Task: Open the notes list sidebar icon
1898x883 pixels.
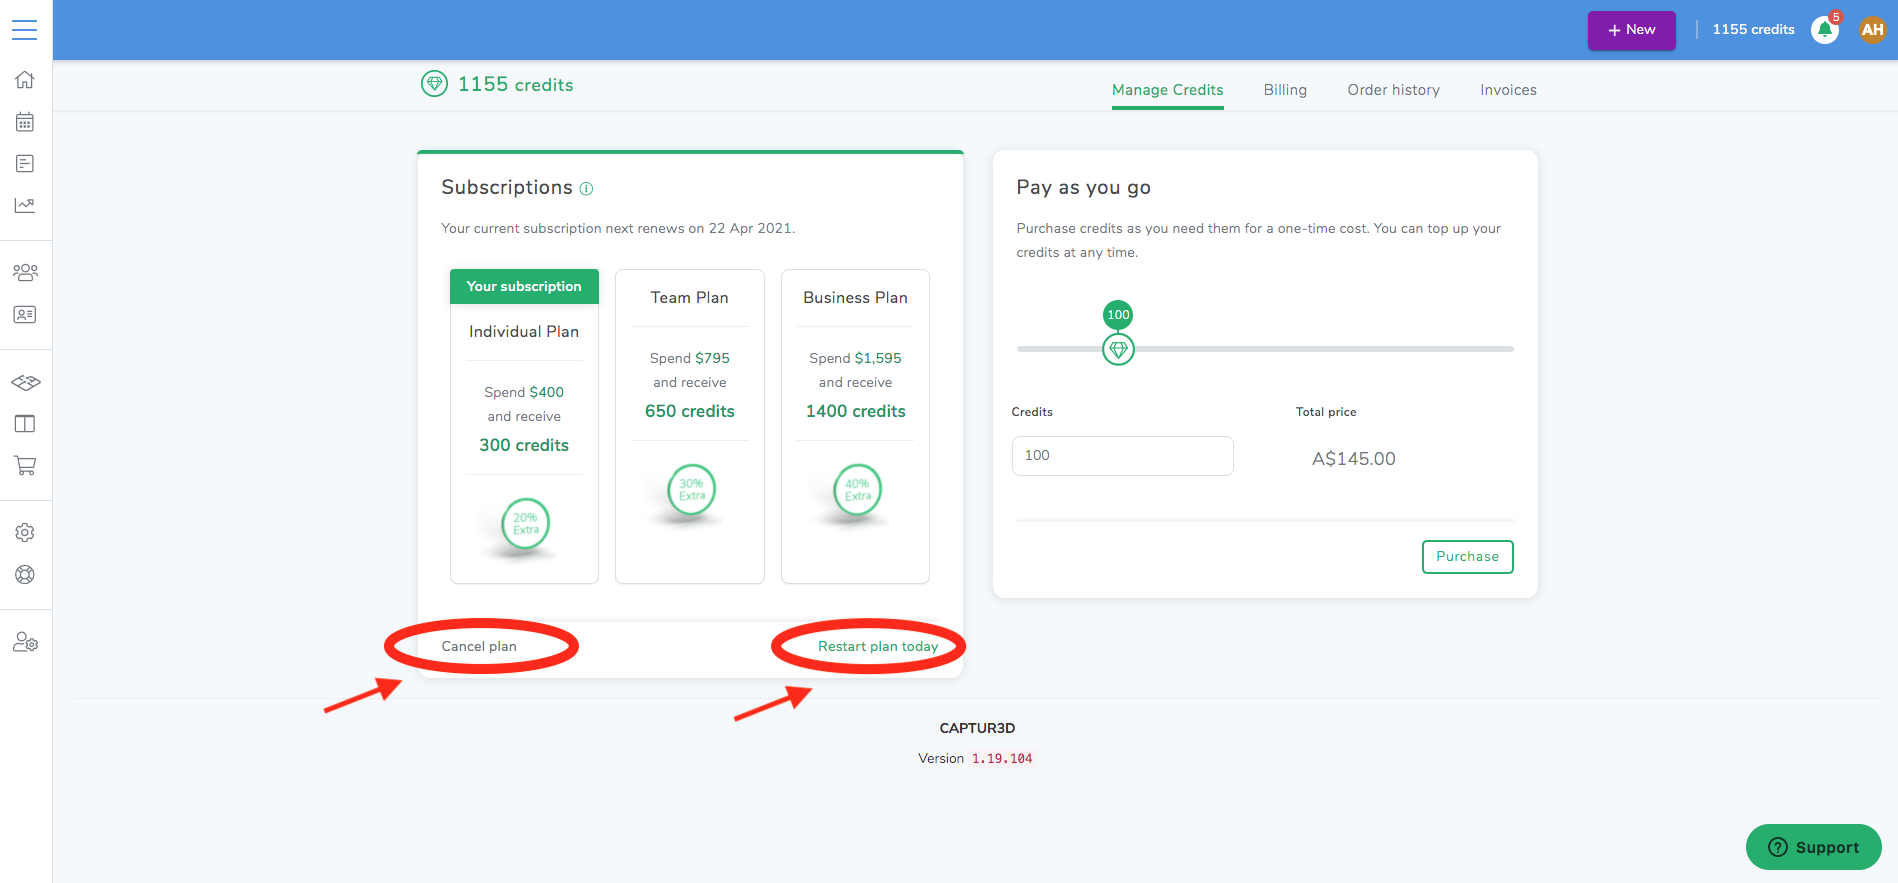Action: (25, 163)
